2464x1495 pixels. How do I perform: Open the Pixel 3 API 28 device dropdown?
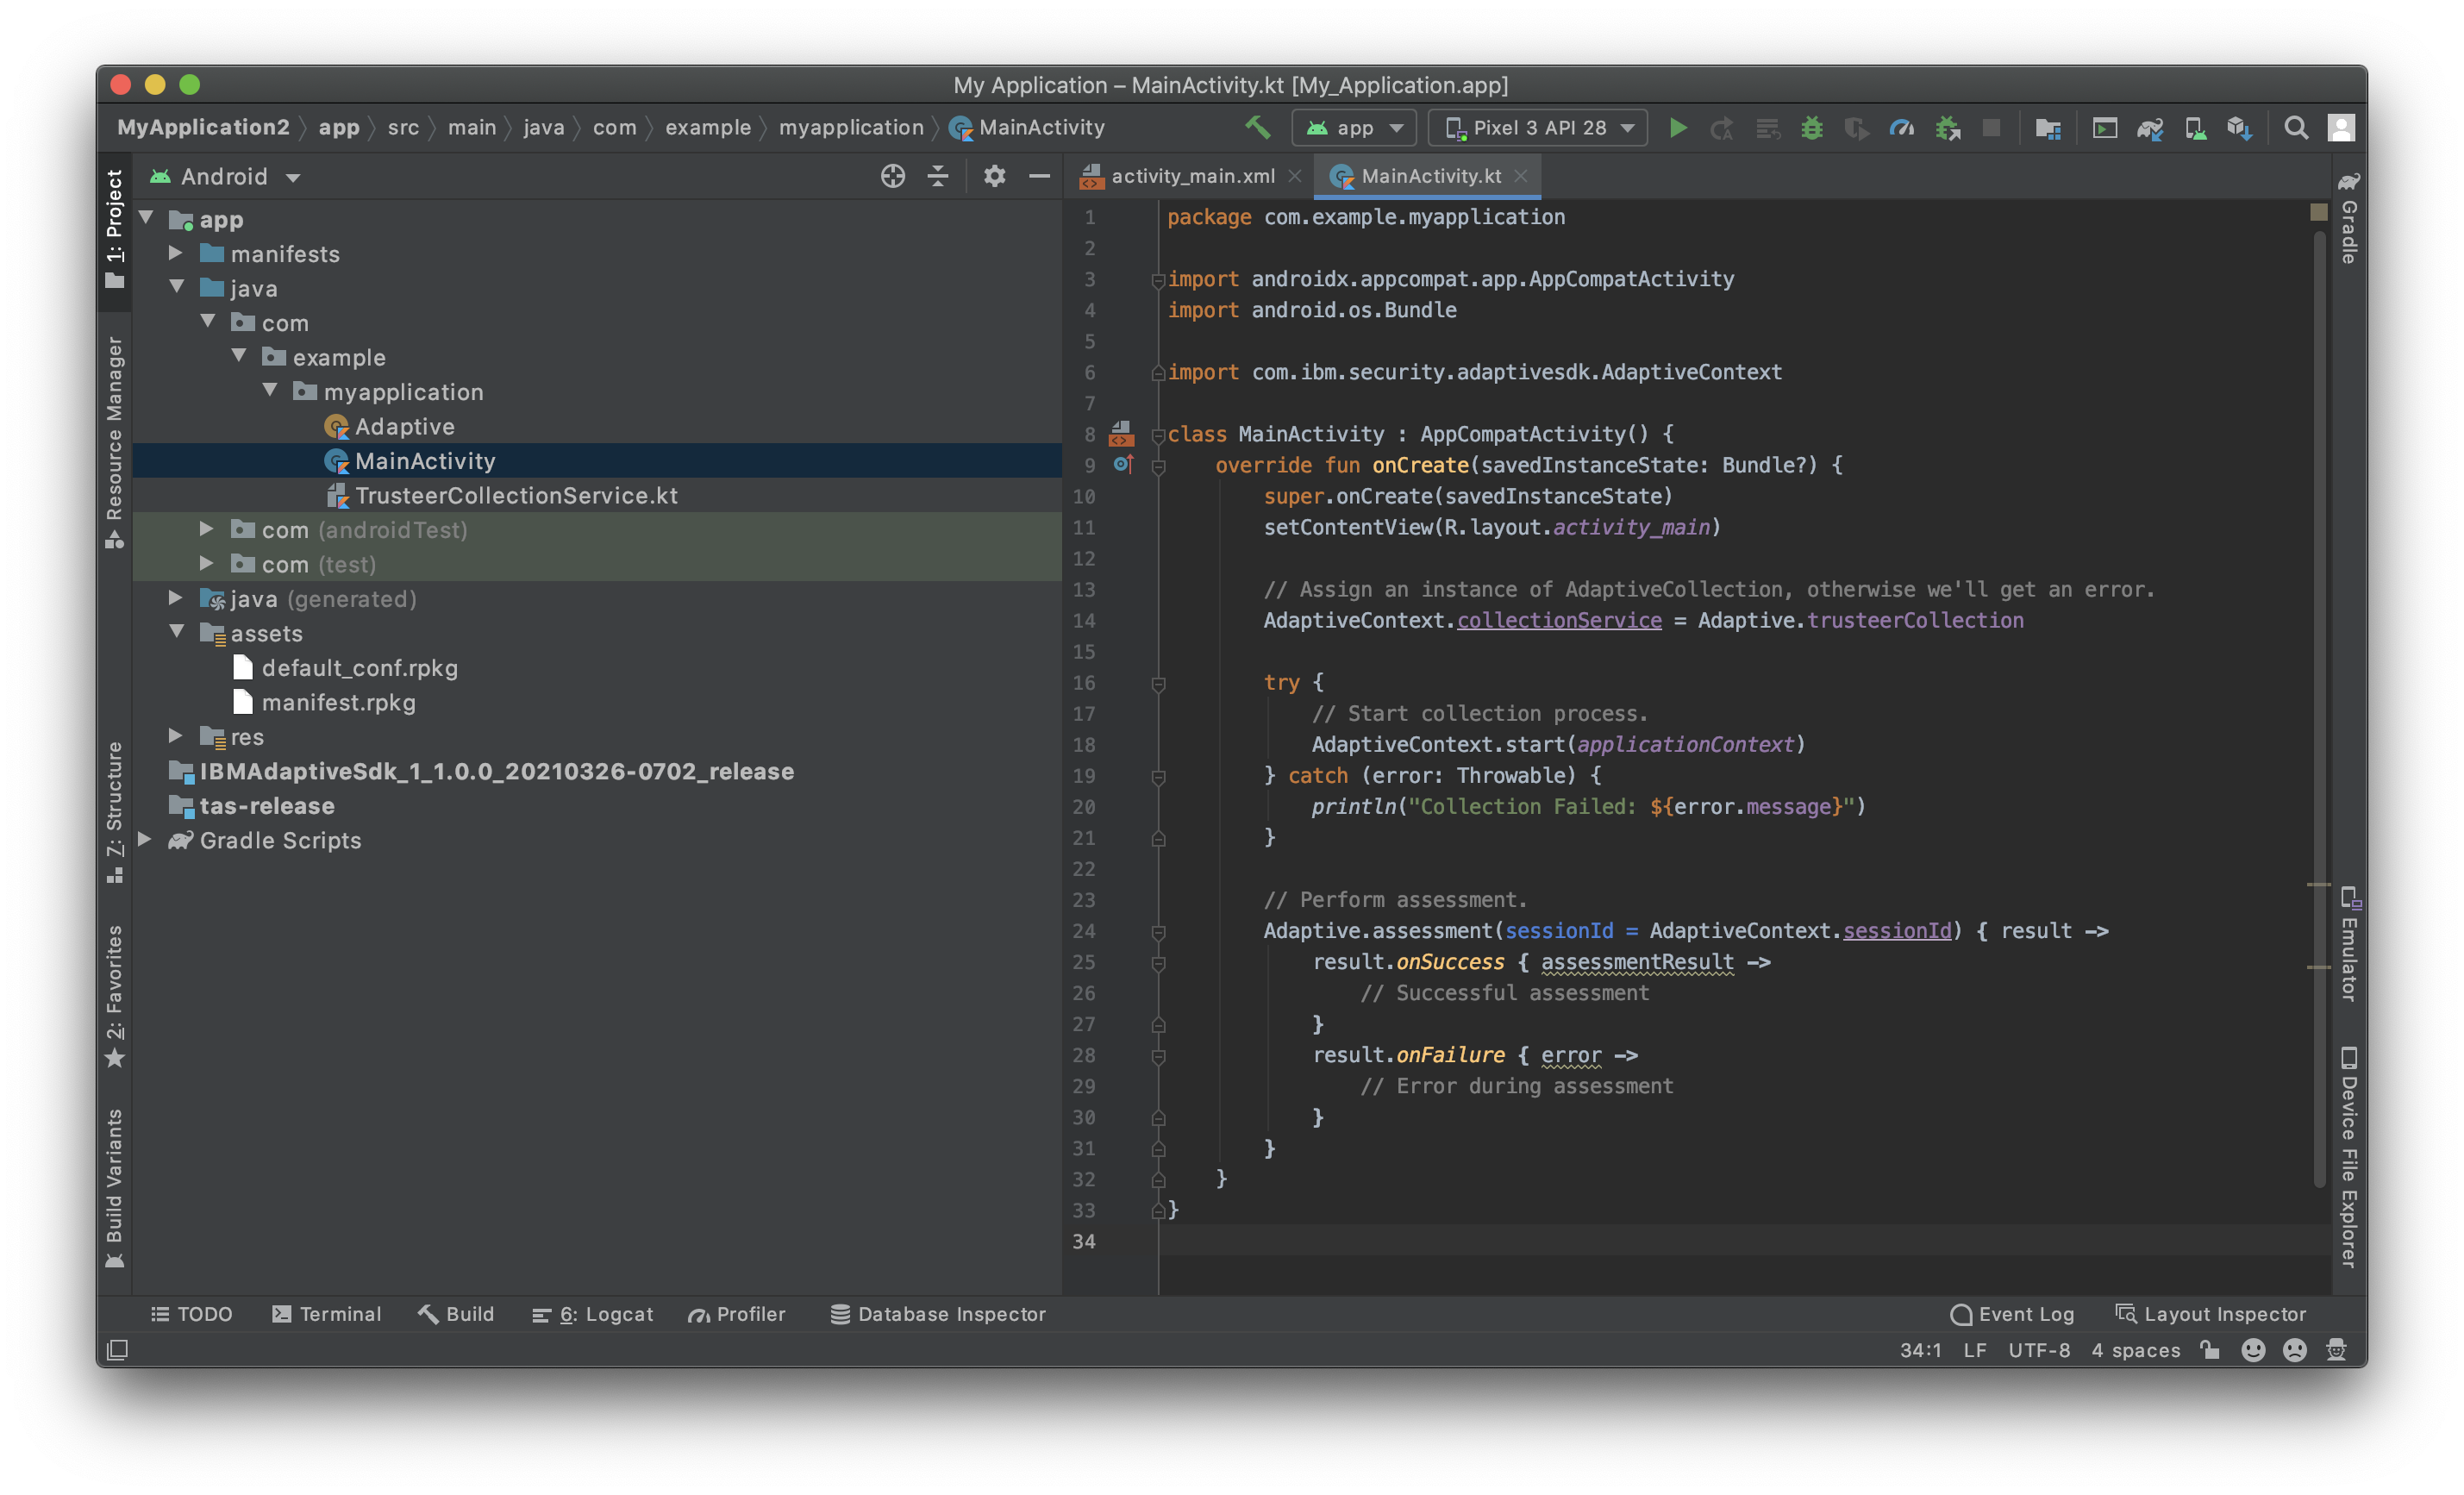pyautogui.click(x=1538, y=128)
